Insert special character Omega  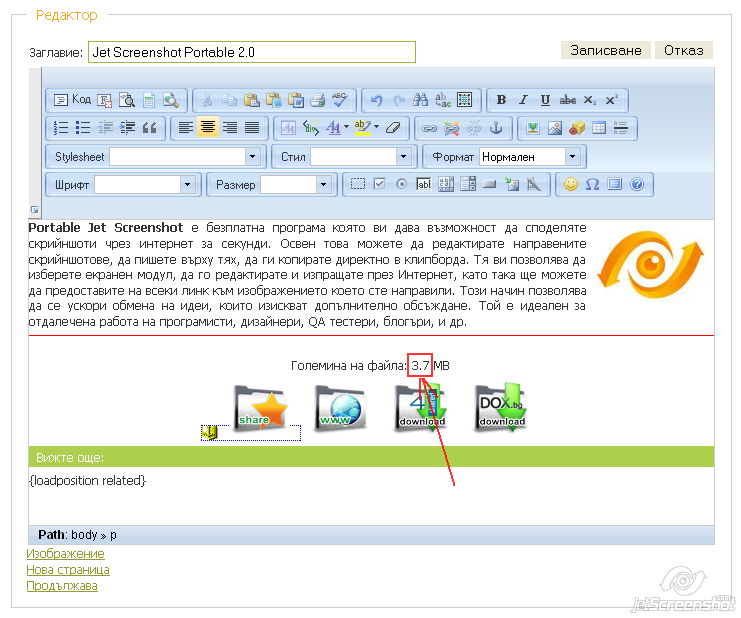593,184
